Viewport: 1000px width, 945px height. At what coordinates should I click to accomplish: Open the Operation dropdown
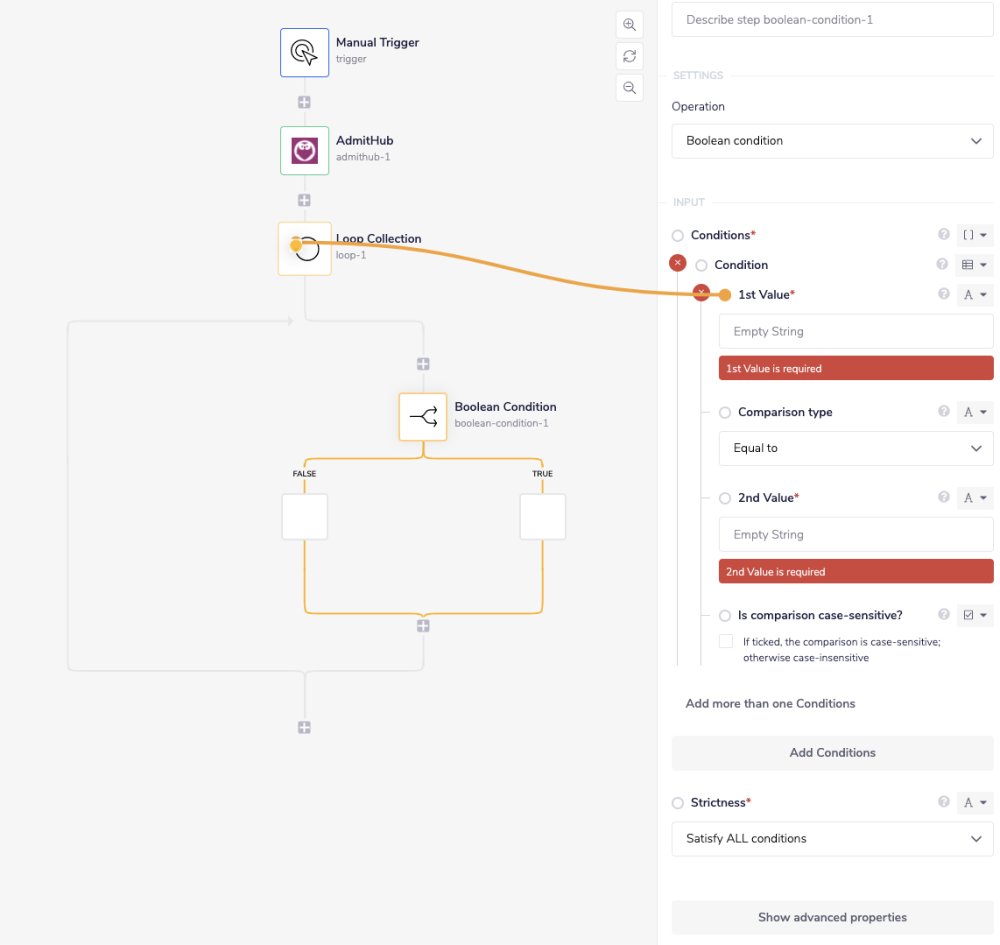(x=832, y=141)
